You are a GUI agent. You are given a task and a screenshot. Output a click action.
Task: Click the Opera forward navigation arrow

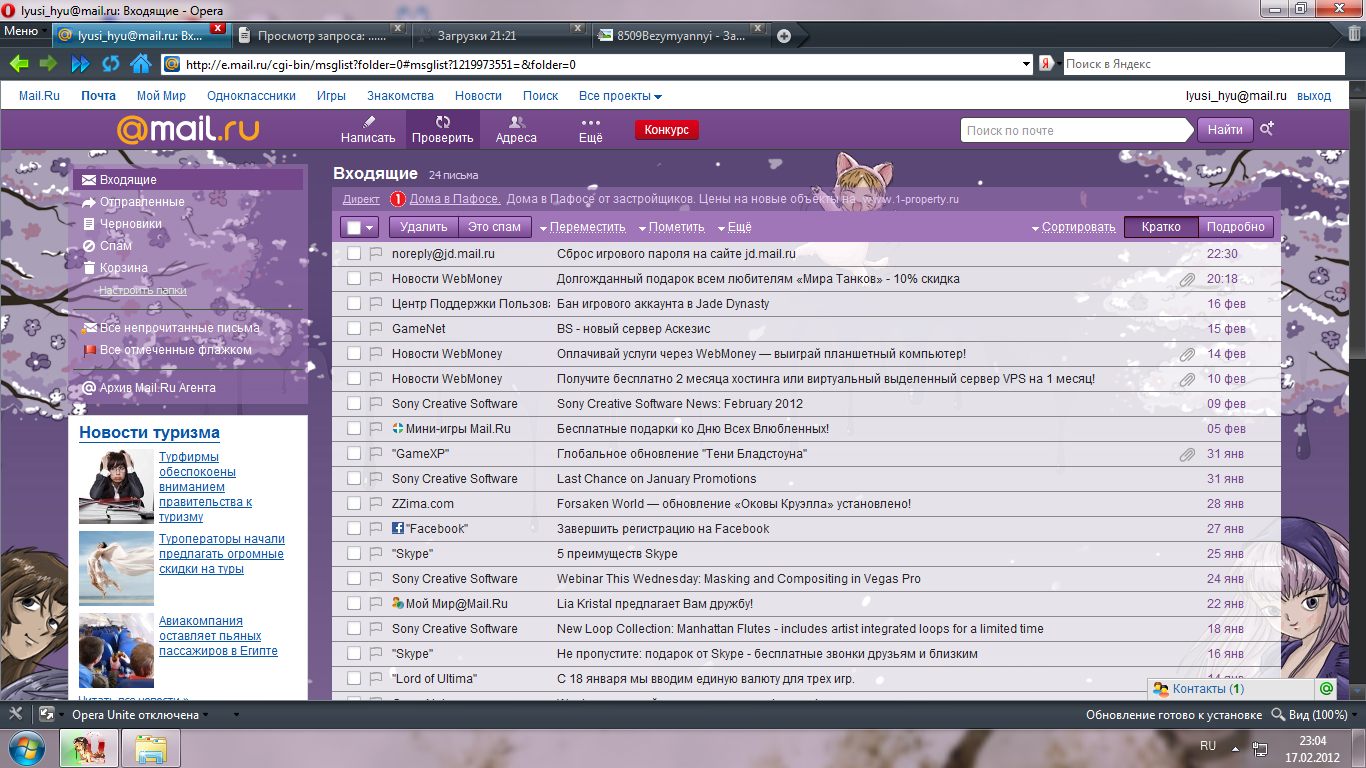(48, 64)
